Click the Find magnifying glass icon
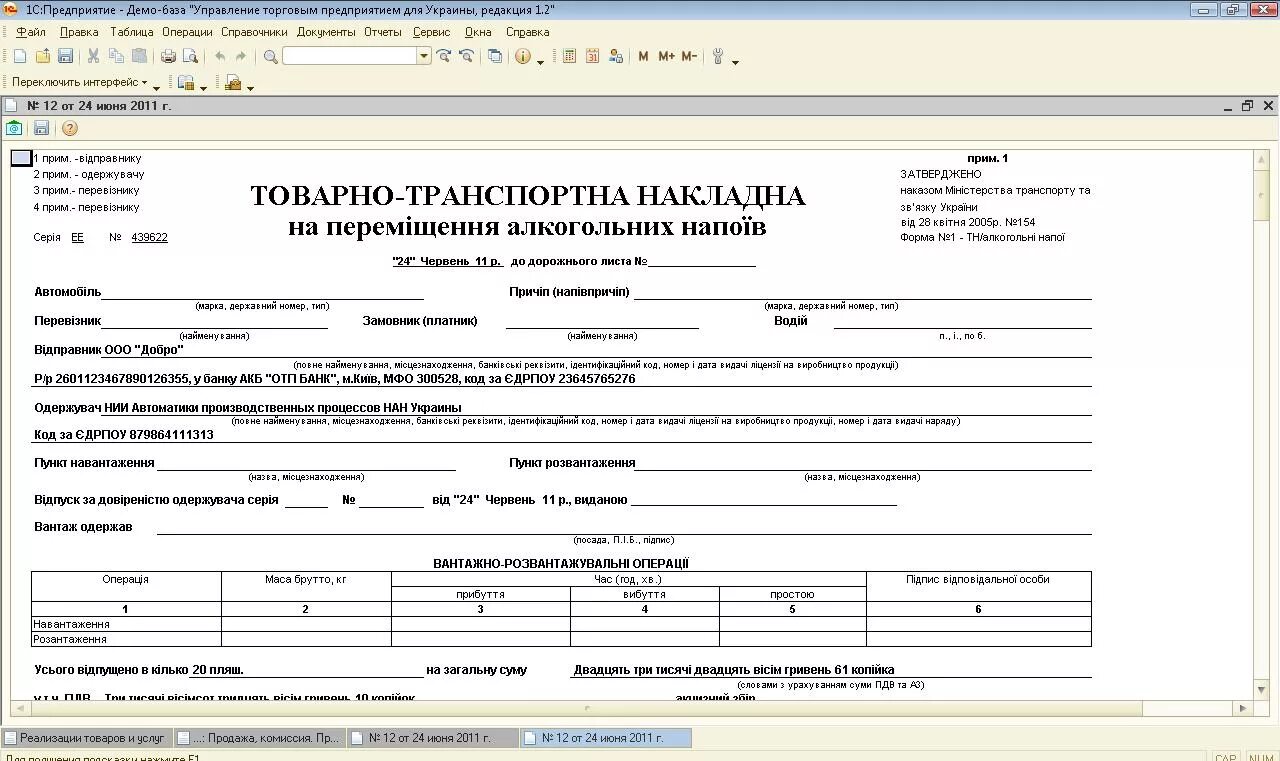1280x761 pixels. (270, 57)
